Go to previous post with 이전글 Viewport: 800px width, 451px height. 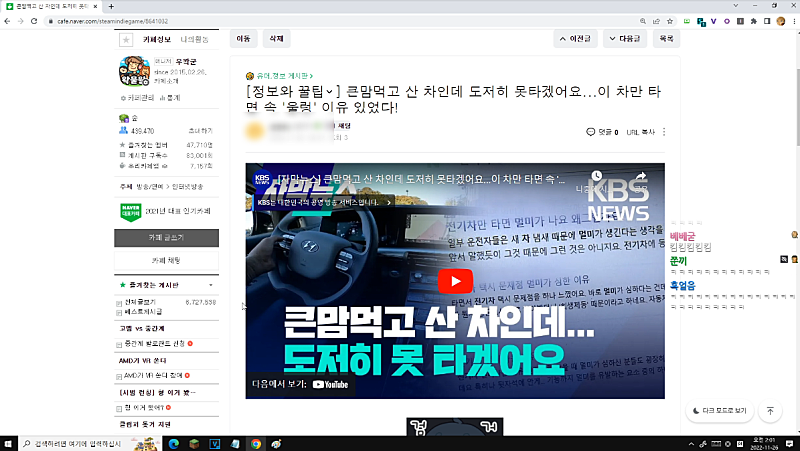575,39
